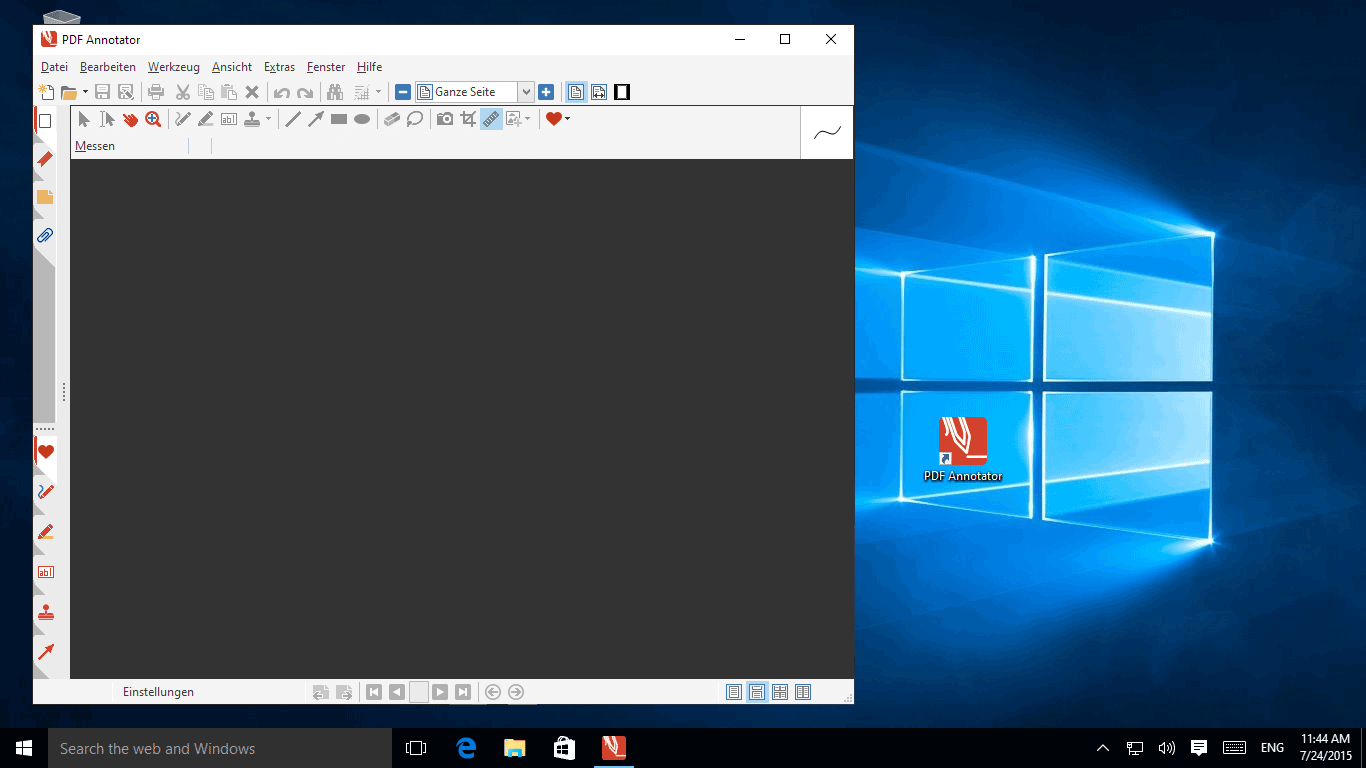This screenshot has width=1366, height=768.
Task: Open the Messen tool label
Action: [95, 146]
